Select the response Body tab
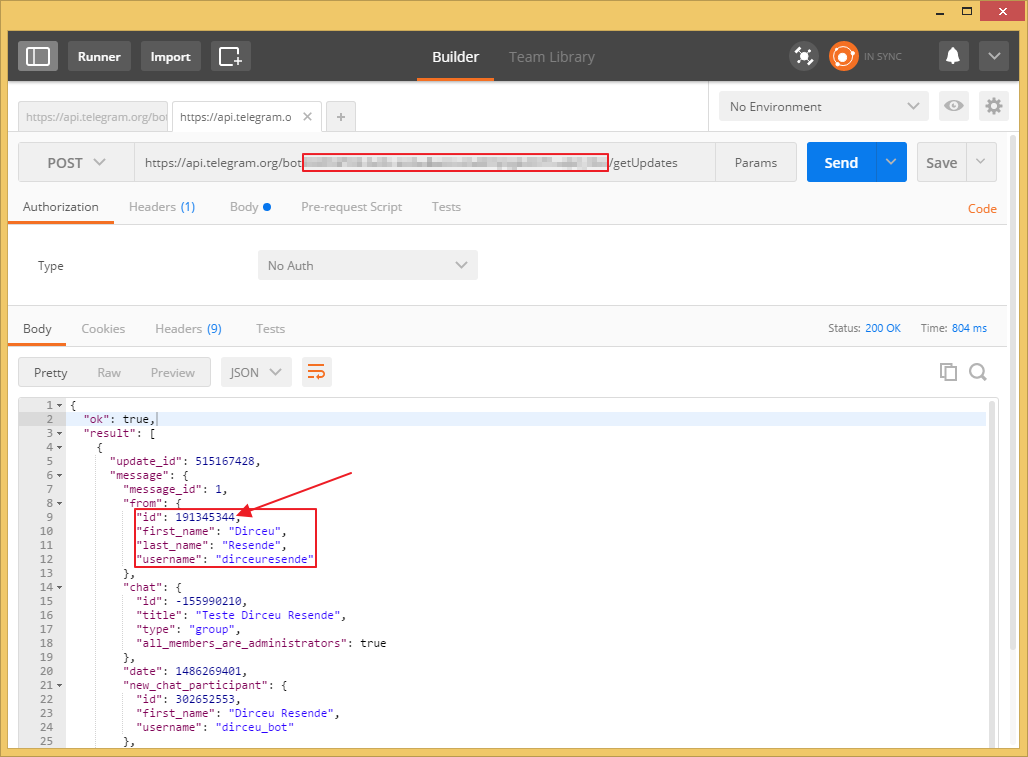Image resolution: width=1028 pixels, height=757 pixels. [37, 329]
